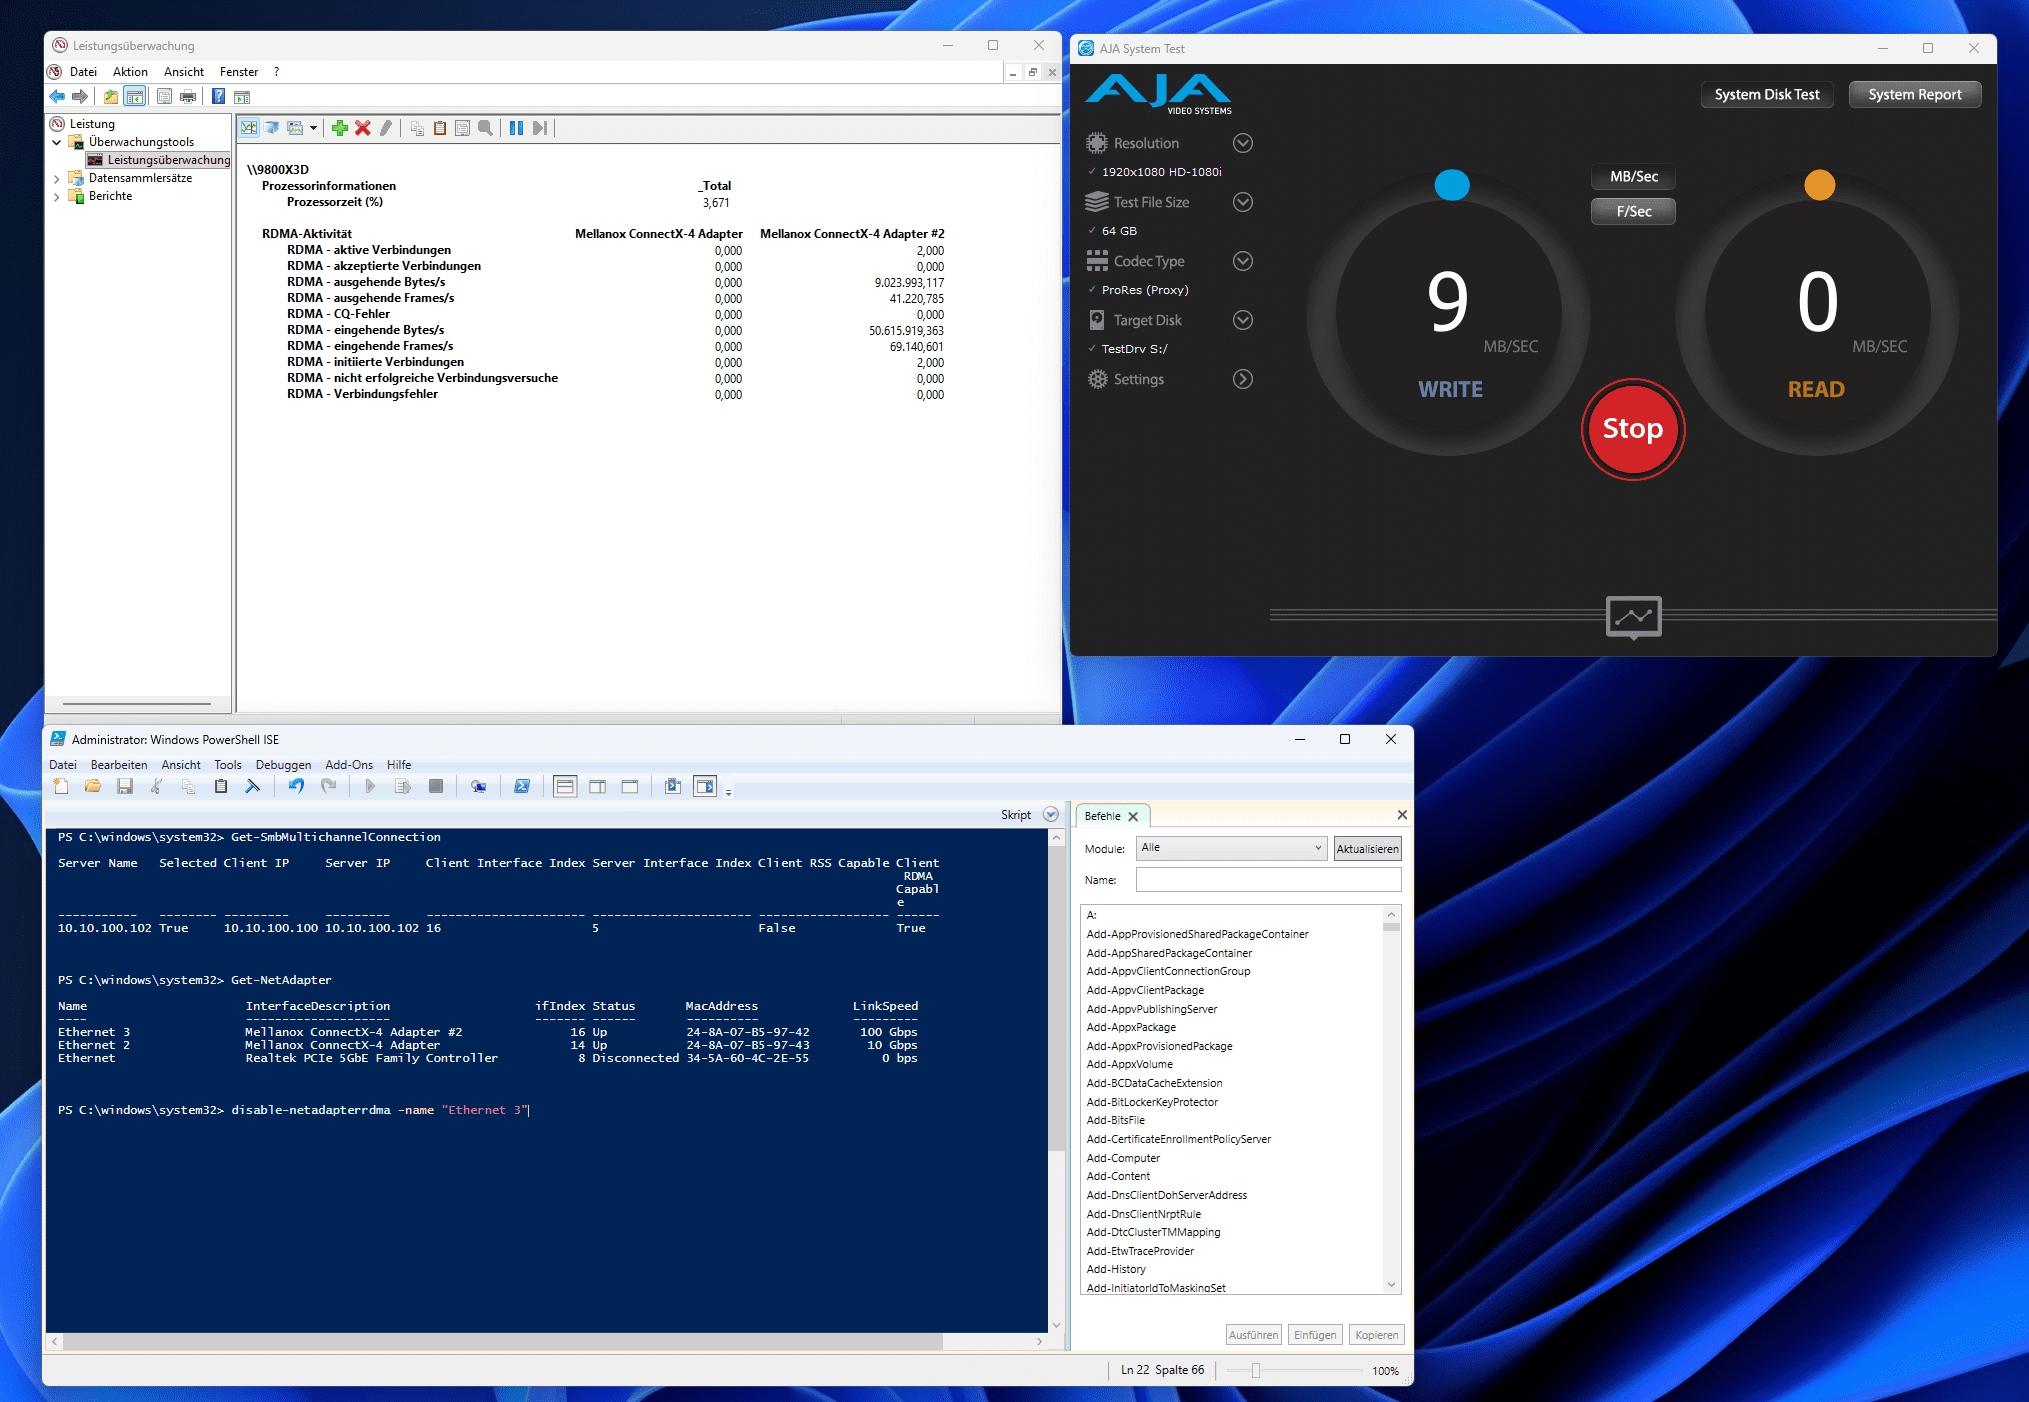Expand the Skript pane chevron in ISE
The height and width of the screenshot is (1402, 2029).
click(x=1051, y=815)
